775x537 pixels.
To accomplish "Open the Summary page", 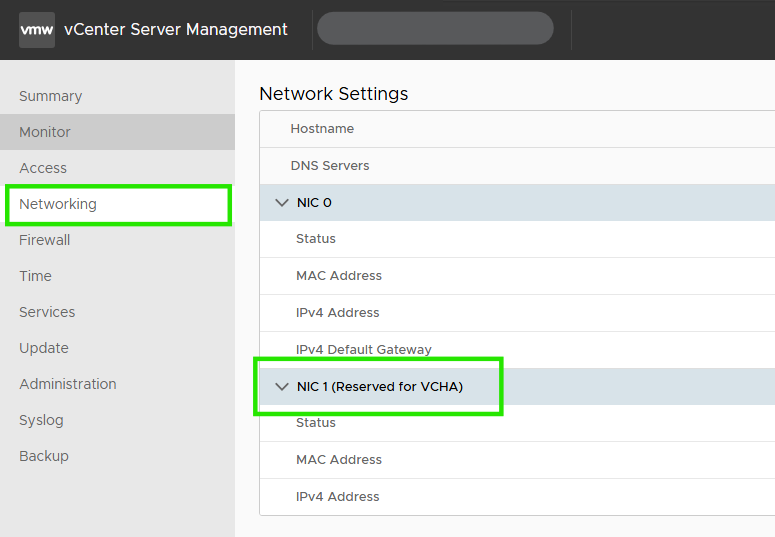I will (x=51, y=96).
